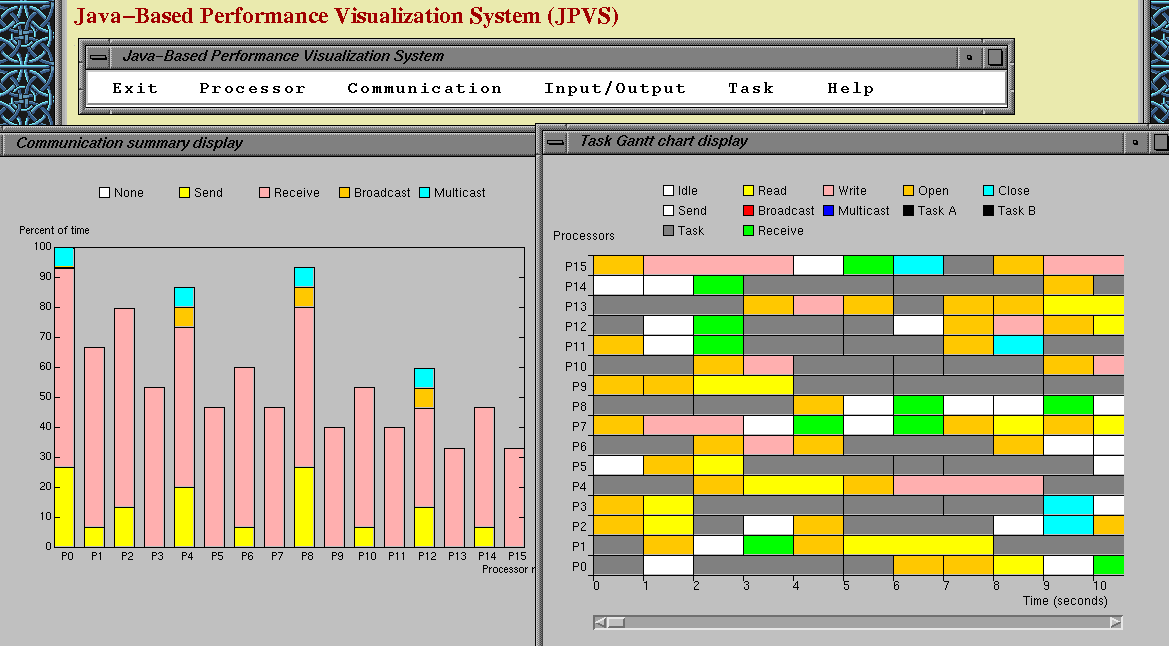
Task: Click the Gantt time scrollbar thumb
Action: (616, 622)
